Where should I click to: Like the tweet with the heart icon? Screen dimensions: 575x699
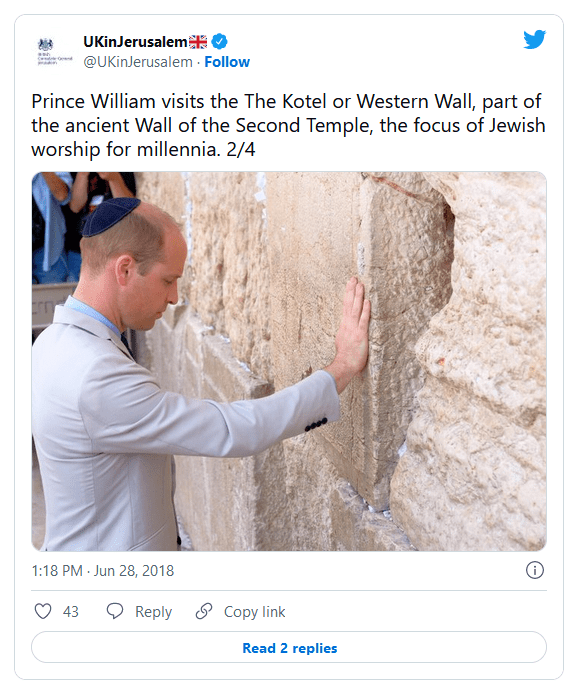click(43, 611)
